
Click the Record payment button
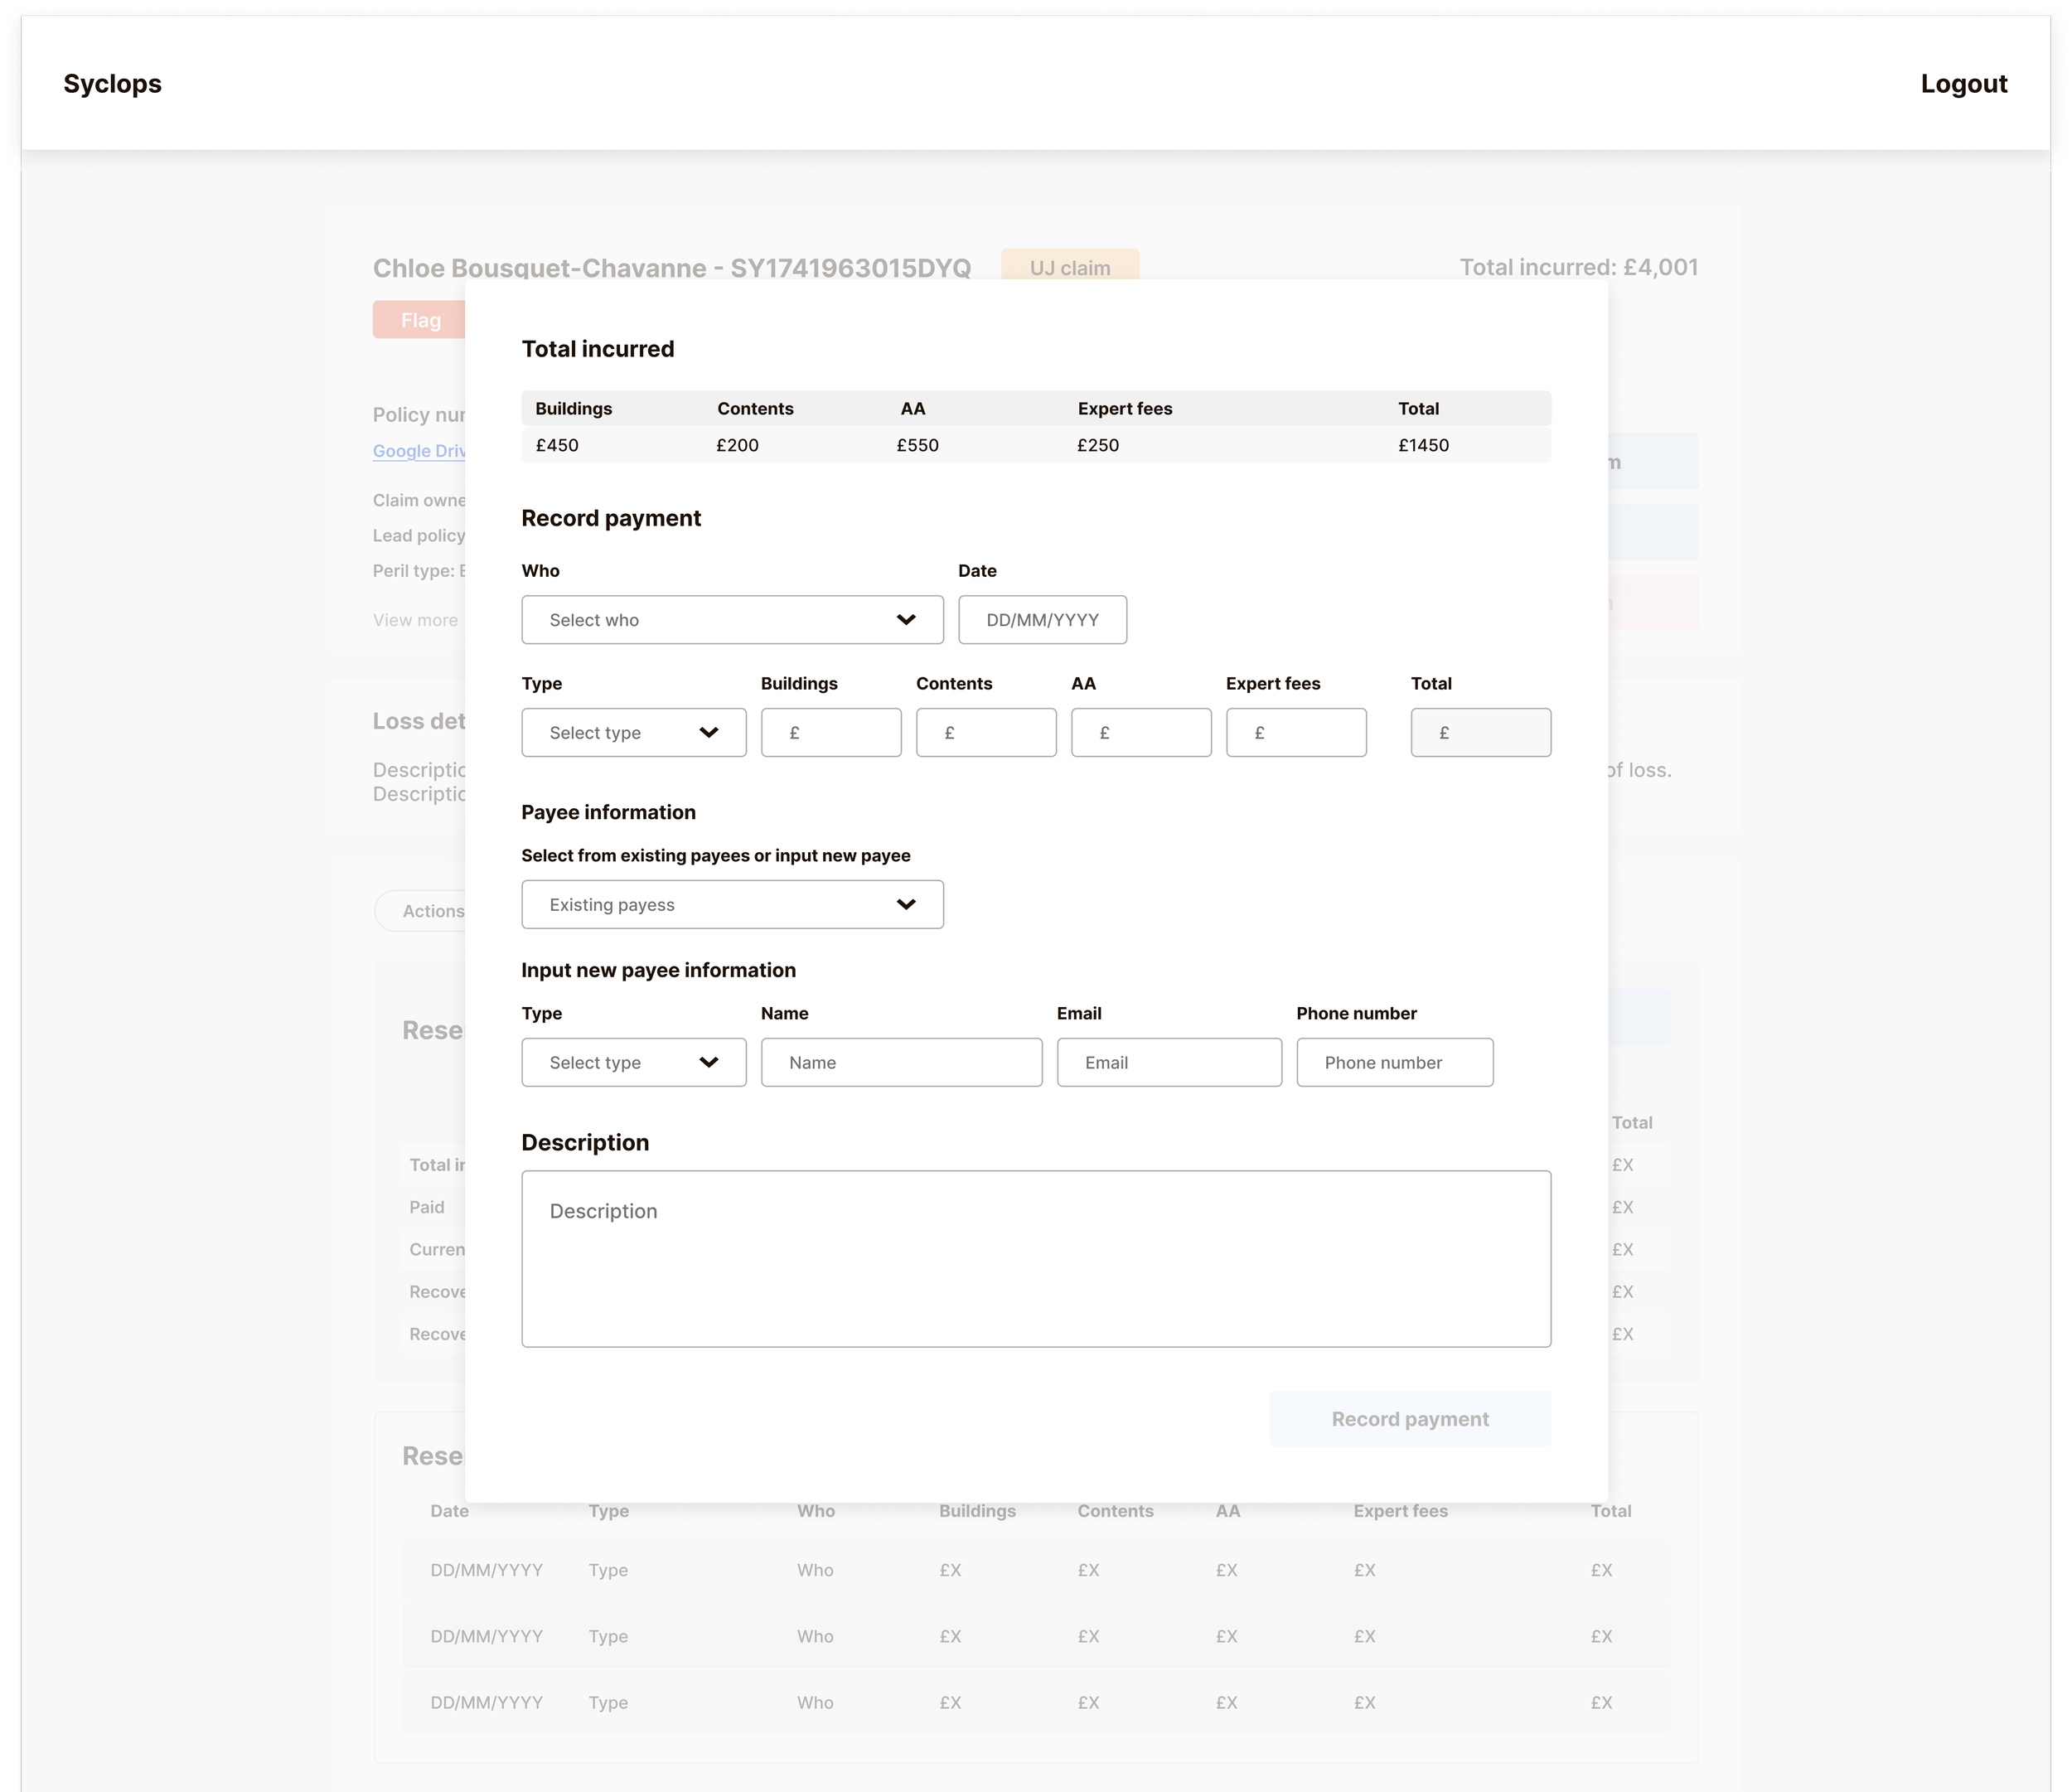tap(1410, 1419)
